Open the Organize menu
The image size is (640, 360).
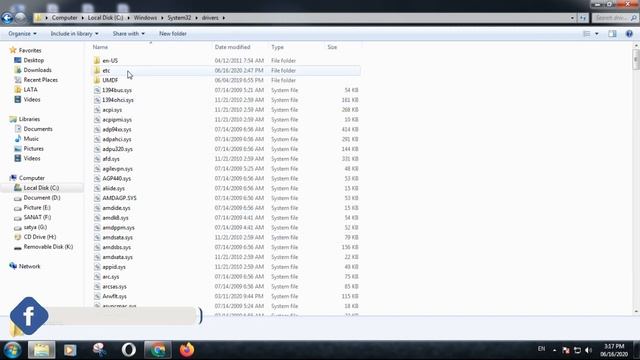pos(22,33)
